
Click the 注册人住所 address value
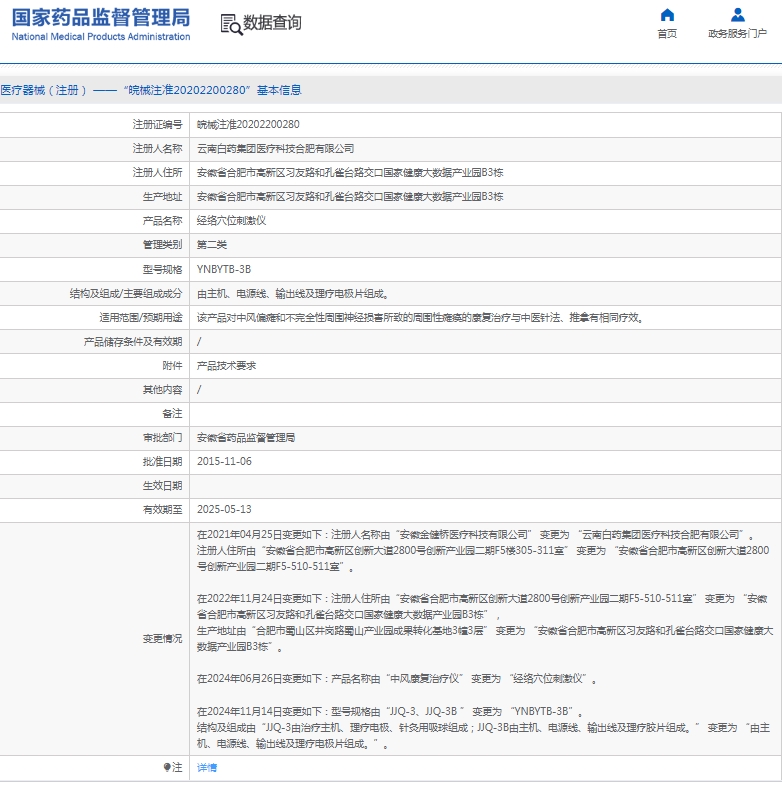[x=350, y=173]
